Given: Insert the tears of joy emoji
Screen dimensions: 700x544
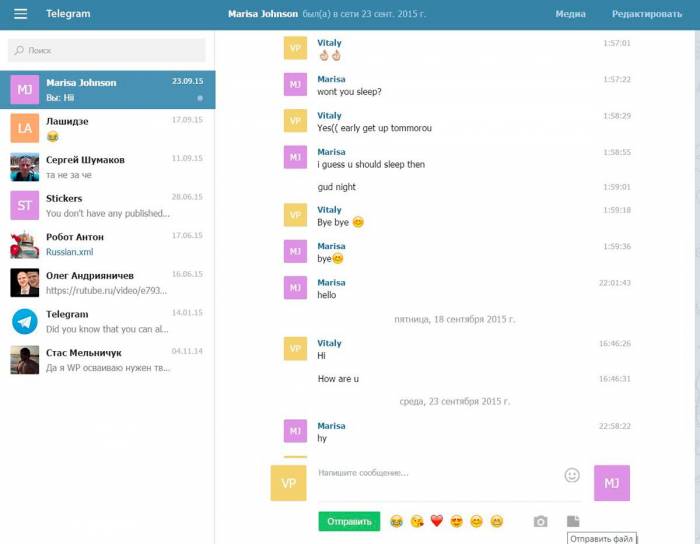Looking at the screenshot, I should point(396,521).
